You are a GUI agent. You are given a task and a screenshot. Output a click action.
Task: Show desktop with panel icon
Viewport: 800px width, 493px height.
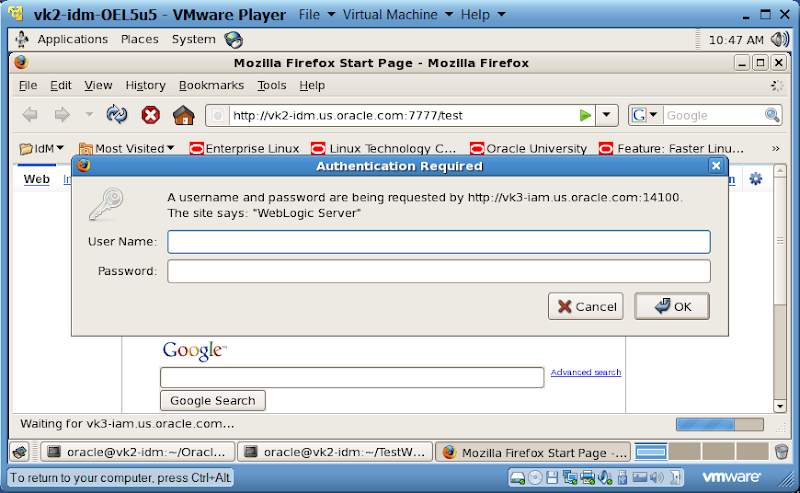[x=19, y=452]
